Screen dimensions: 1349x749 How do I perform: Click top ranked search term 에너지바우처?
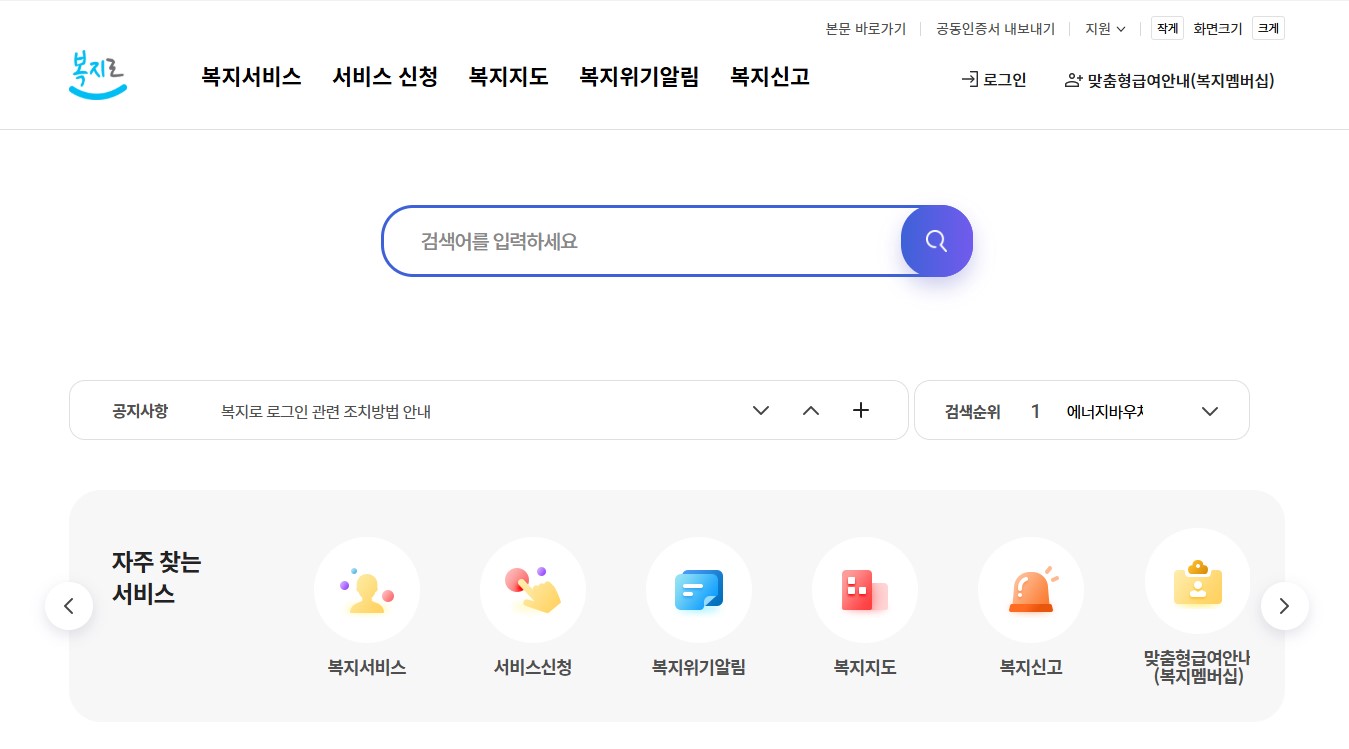pos(1105,411)
